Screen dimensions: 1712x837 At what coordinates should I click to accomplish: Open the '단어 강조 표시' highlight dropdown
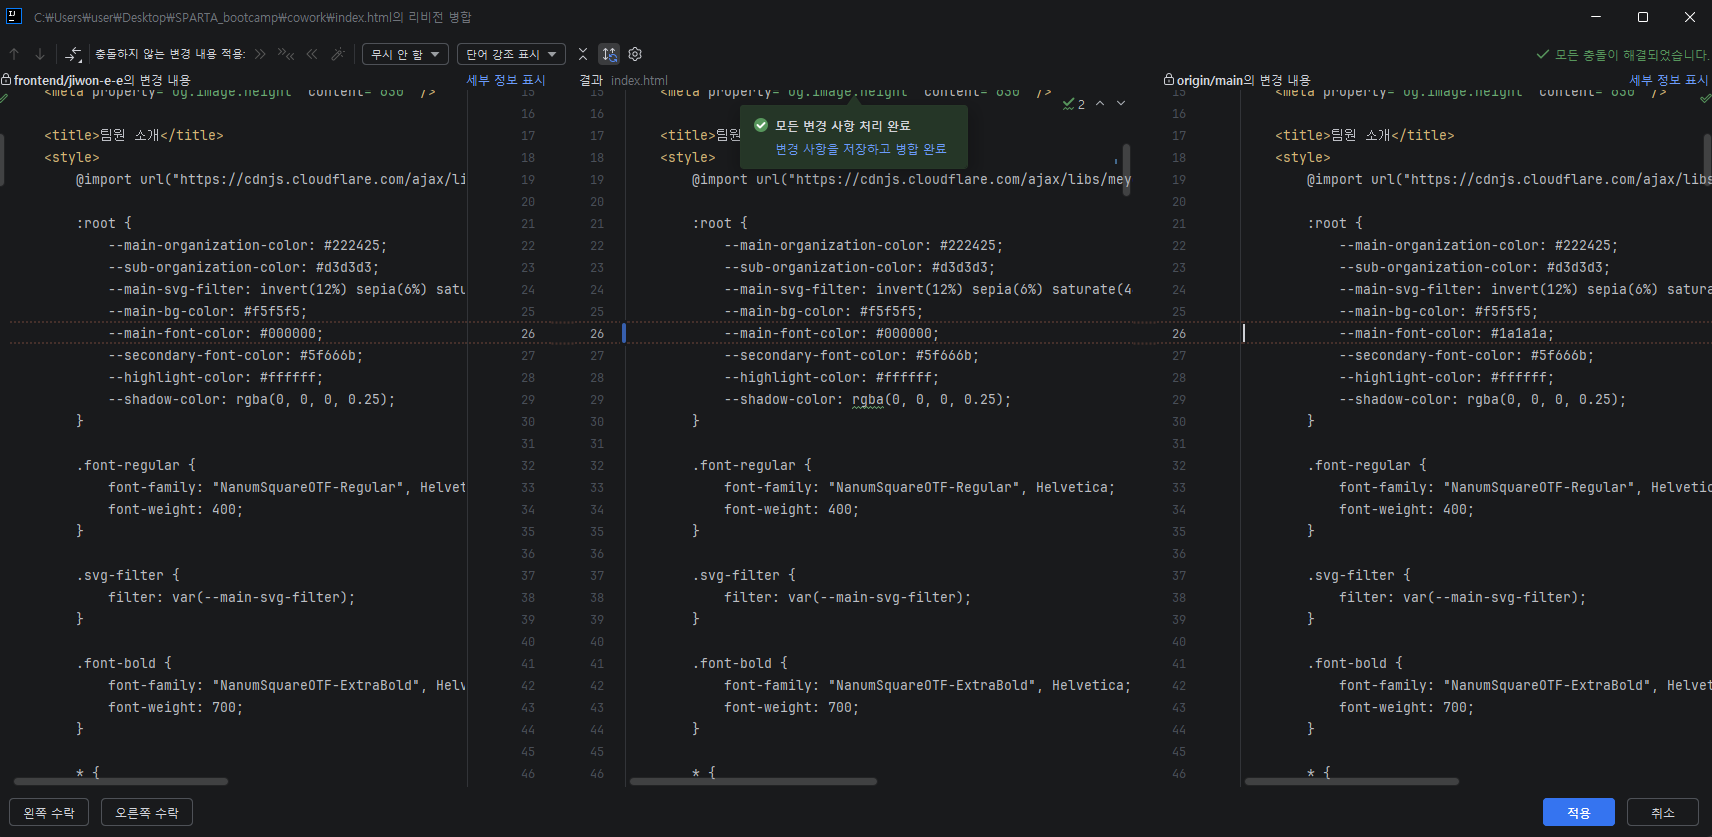click(x=511, y=54)
